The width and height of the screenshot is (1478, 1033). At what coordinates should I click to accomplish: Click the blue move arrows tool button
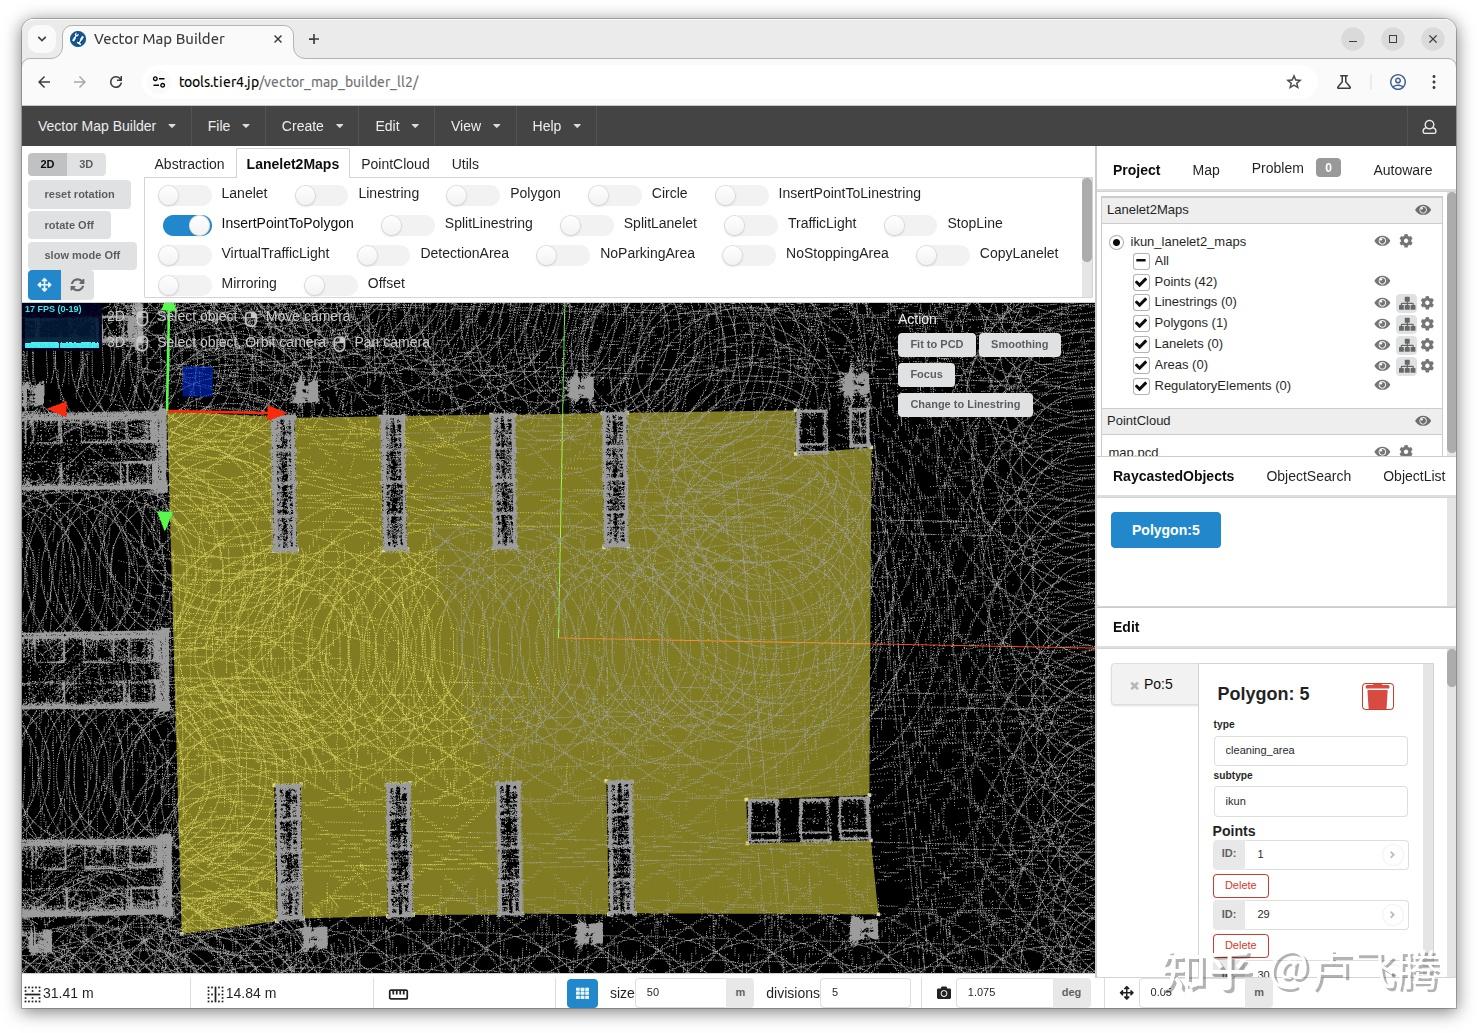pos(44,285)
